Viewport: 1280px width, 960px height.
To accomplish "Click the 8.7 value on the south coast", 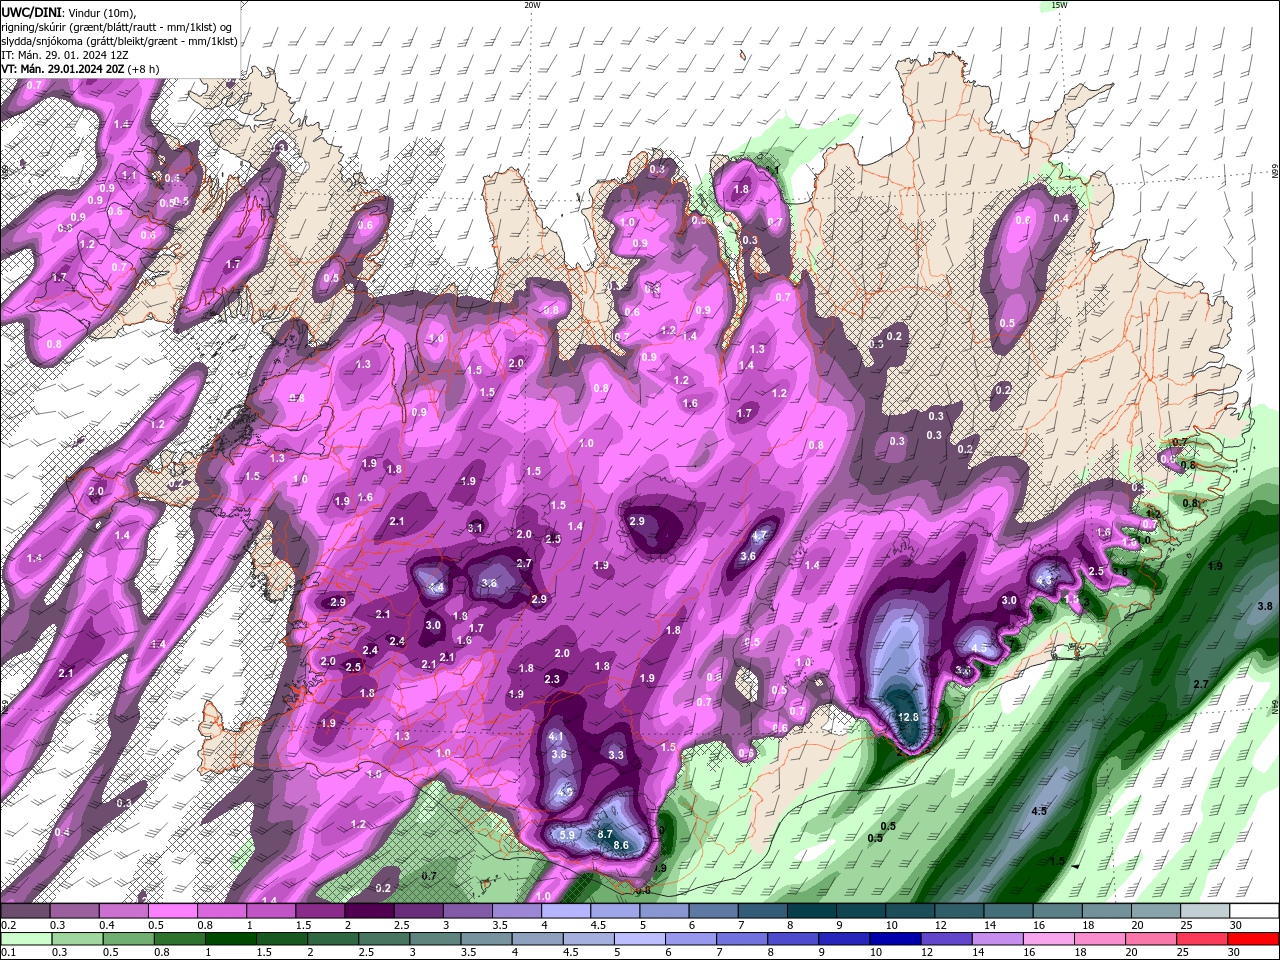I will point(604,834).
